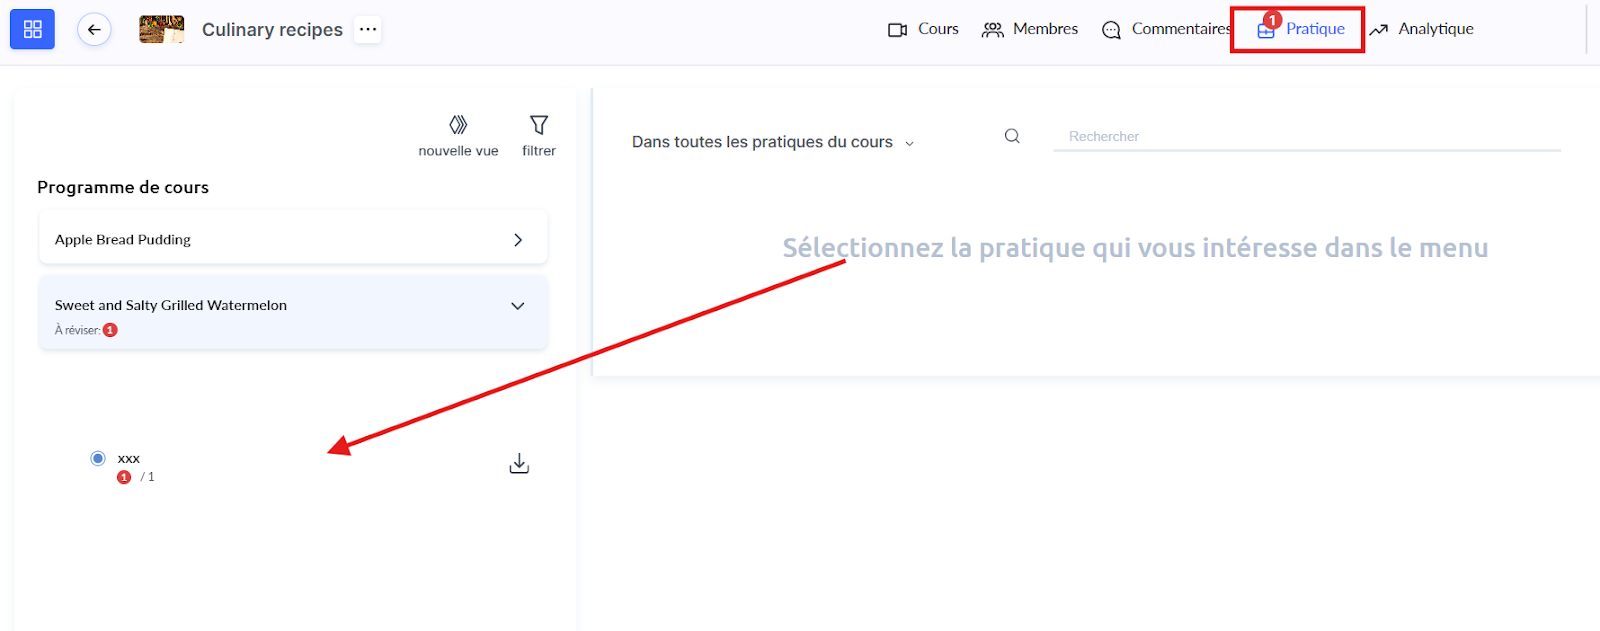Click the search magnifier icon
1600x631 pixels.
[x=1012, y=136]
